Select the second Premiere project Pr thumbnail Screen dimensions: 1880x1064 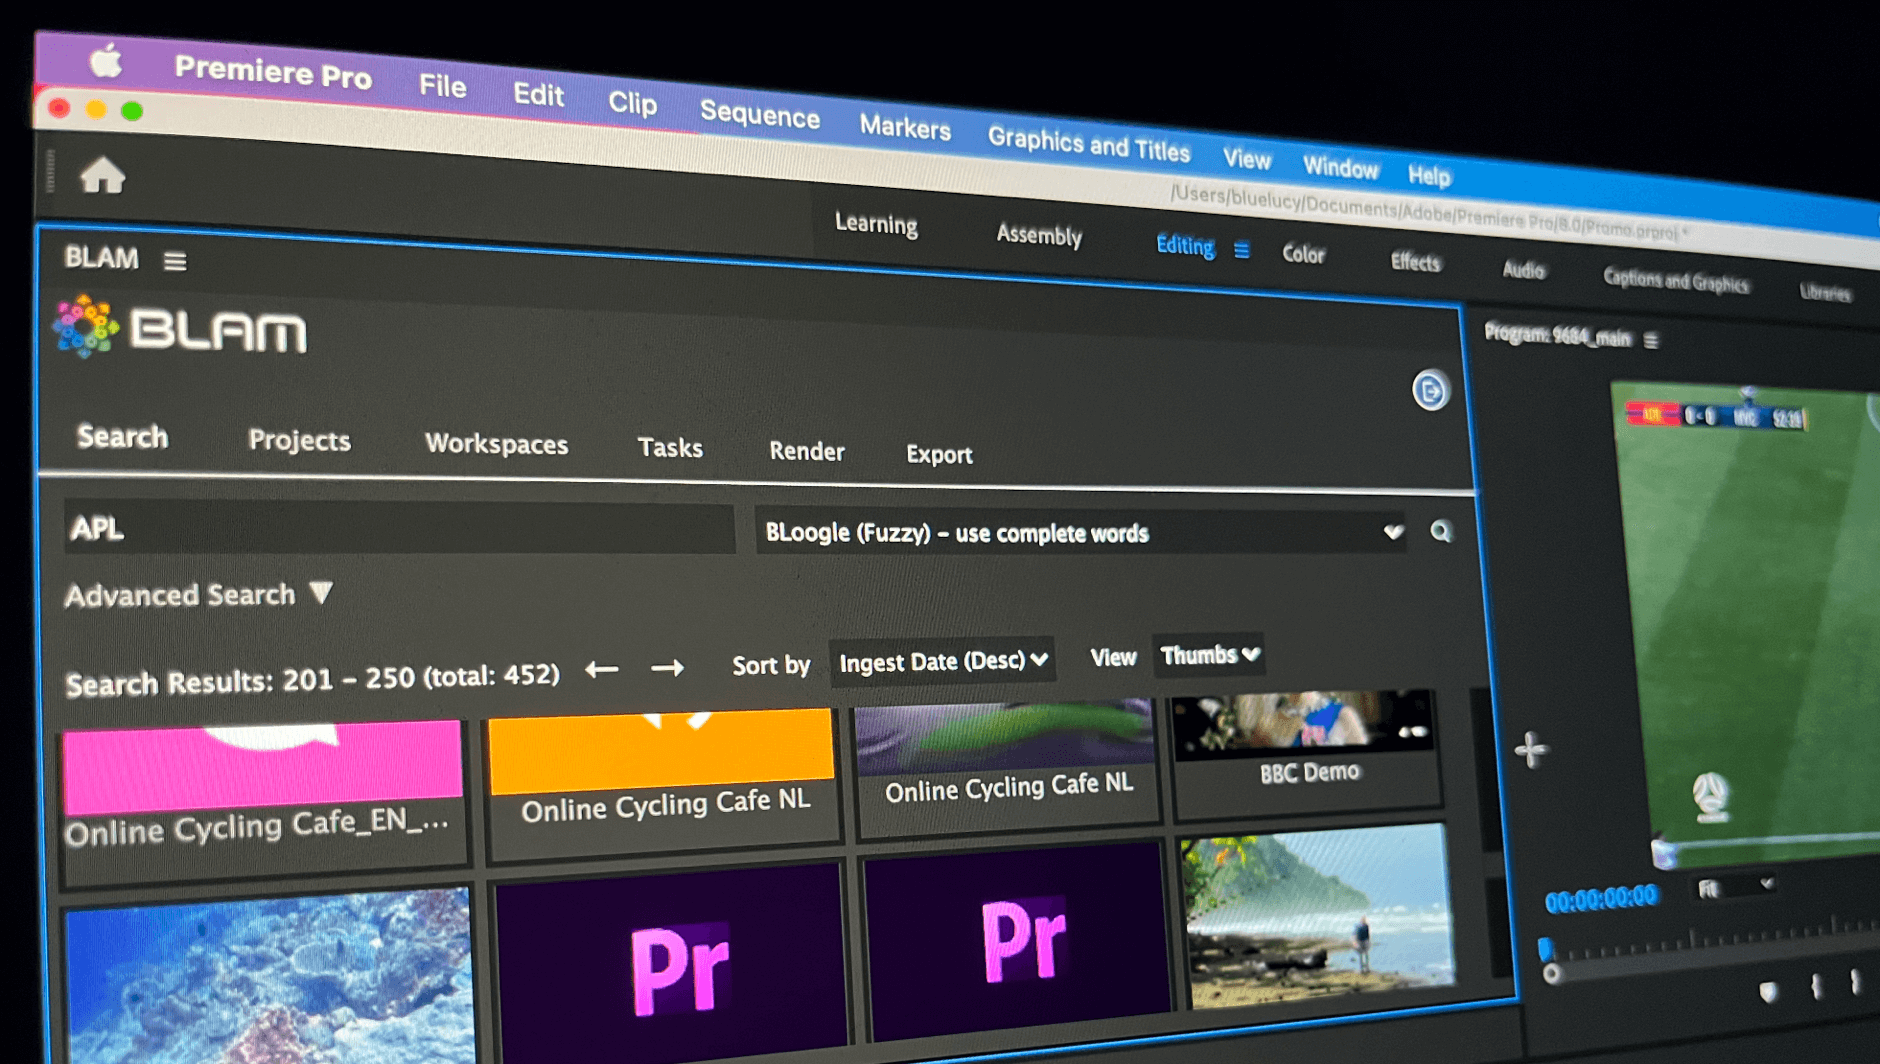click(1017, 940)
